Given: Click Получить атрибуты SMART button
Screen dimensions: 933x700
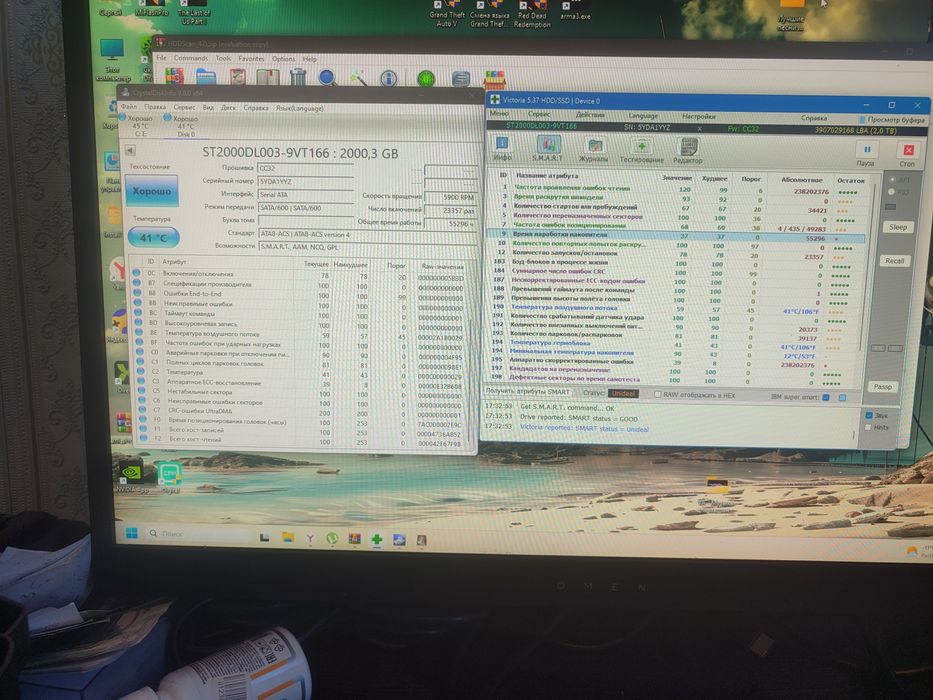Looking at the screenshot, I should 528,392.
